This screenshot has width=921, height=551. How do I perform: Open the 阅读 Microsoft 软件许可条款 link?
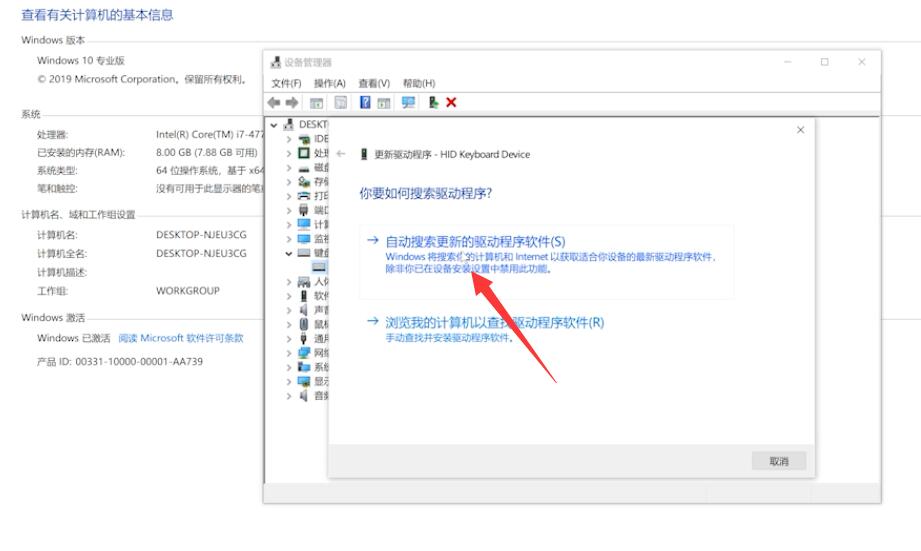click(x=181, y=338)
